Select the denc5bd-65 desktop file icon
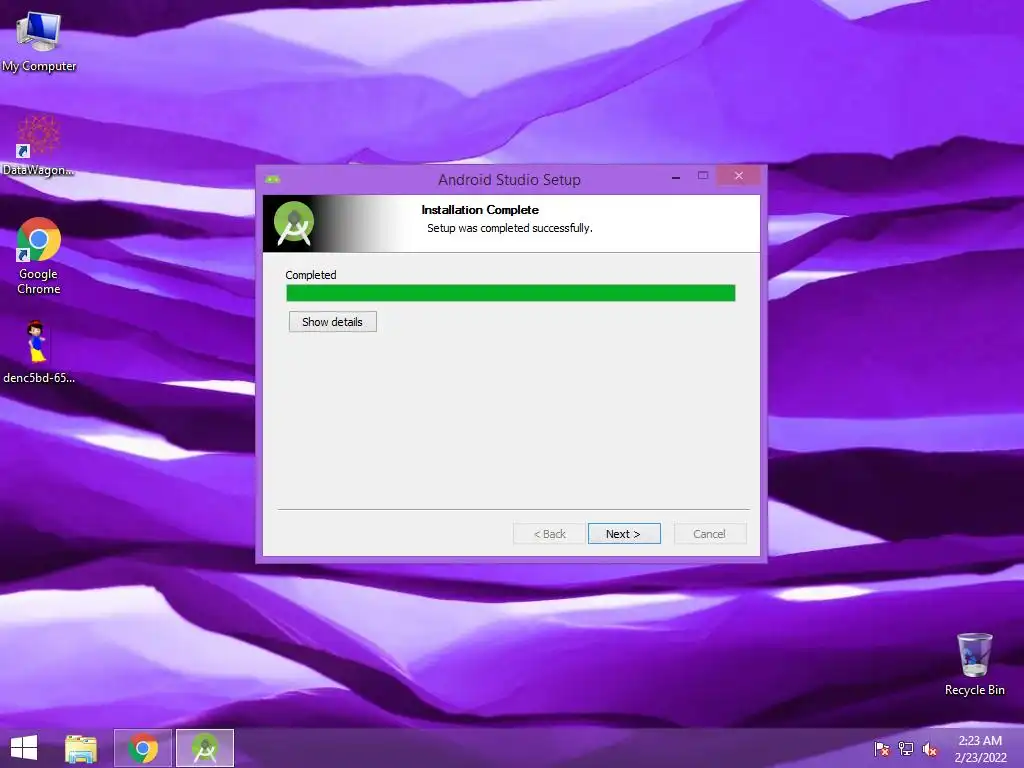Screen dimensions: 1024x768 pyautogui.click(x=38, y=351)
